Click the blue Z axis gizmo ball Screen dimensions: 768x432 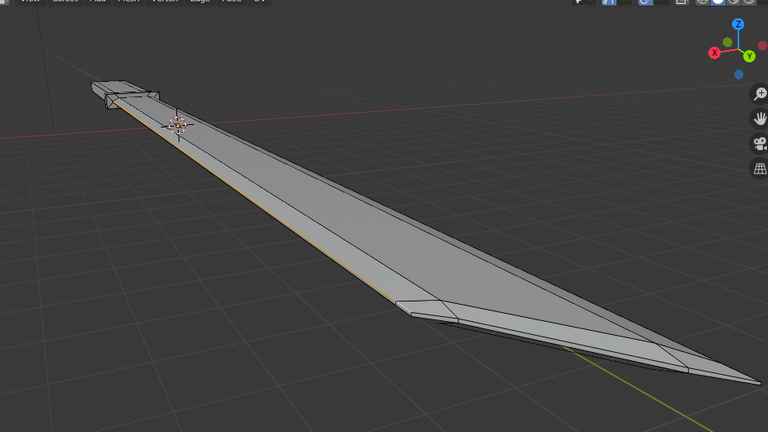click(738, 24)
